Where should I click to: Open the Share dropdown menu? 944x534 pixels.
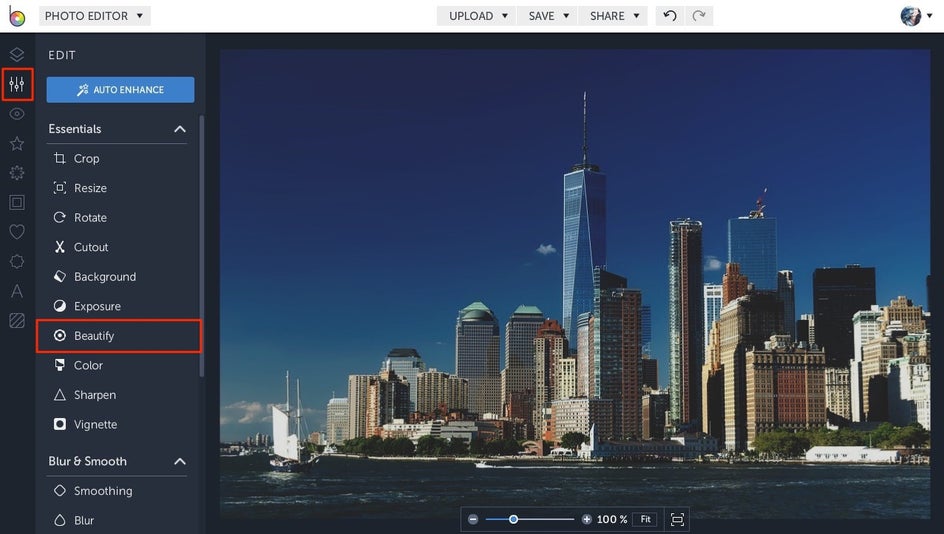[613, 16]
